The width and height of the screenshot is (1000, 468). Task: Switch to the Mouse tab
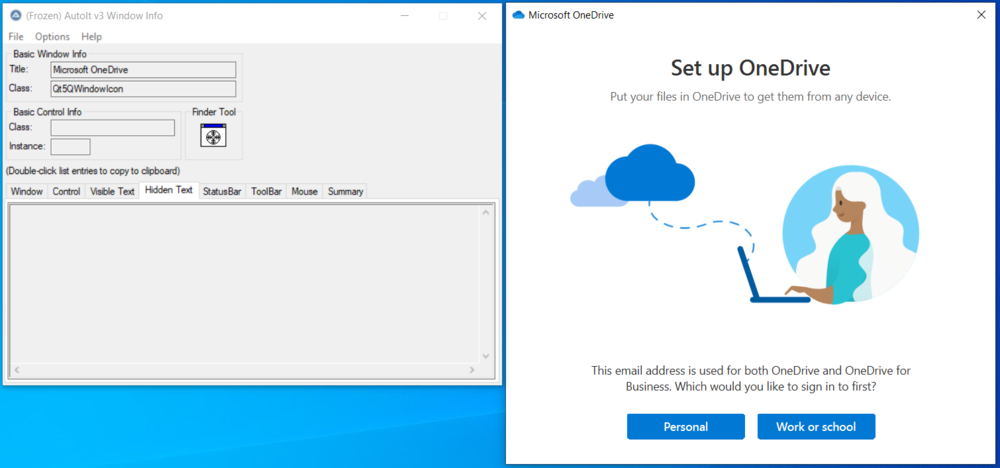[304, 191]
